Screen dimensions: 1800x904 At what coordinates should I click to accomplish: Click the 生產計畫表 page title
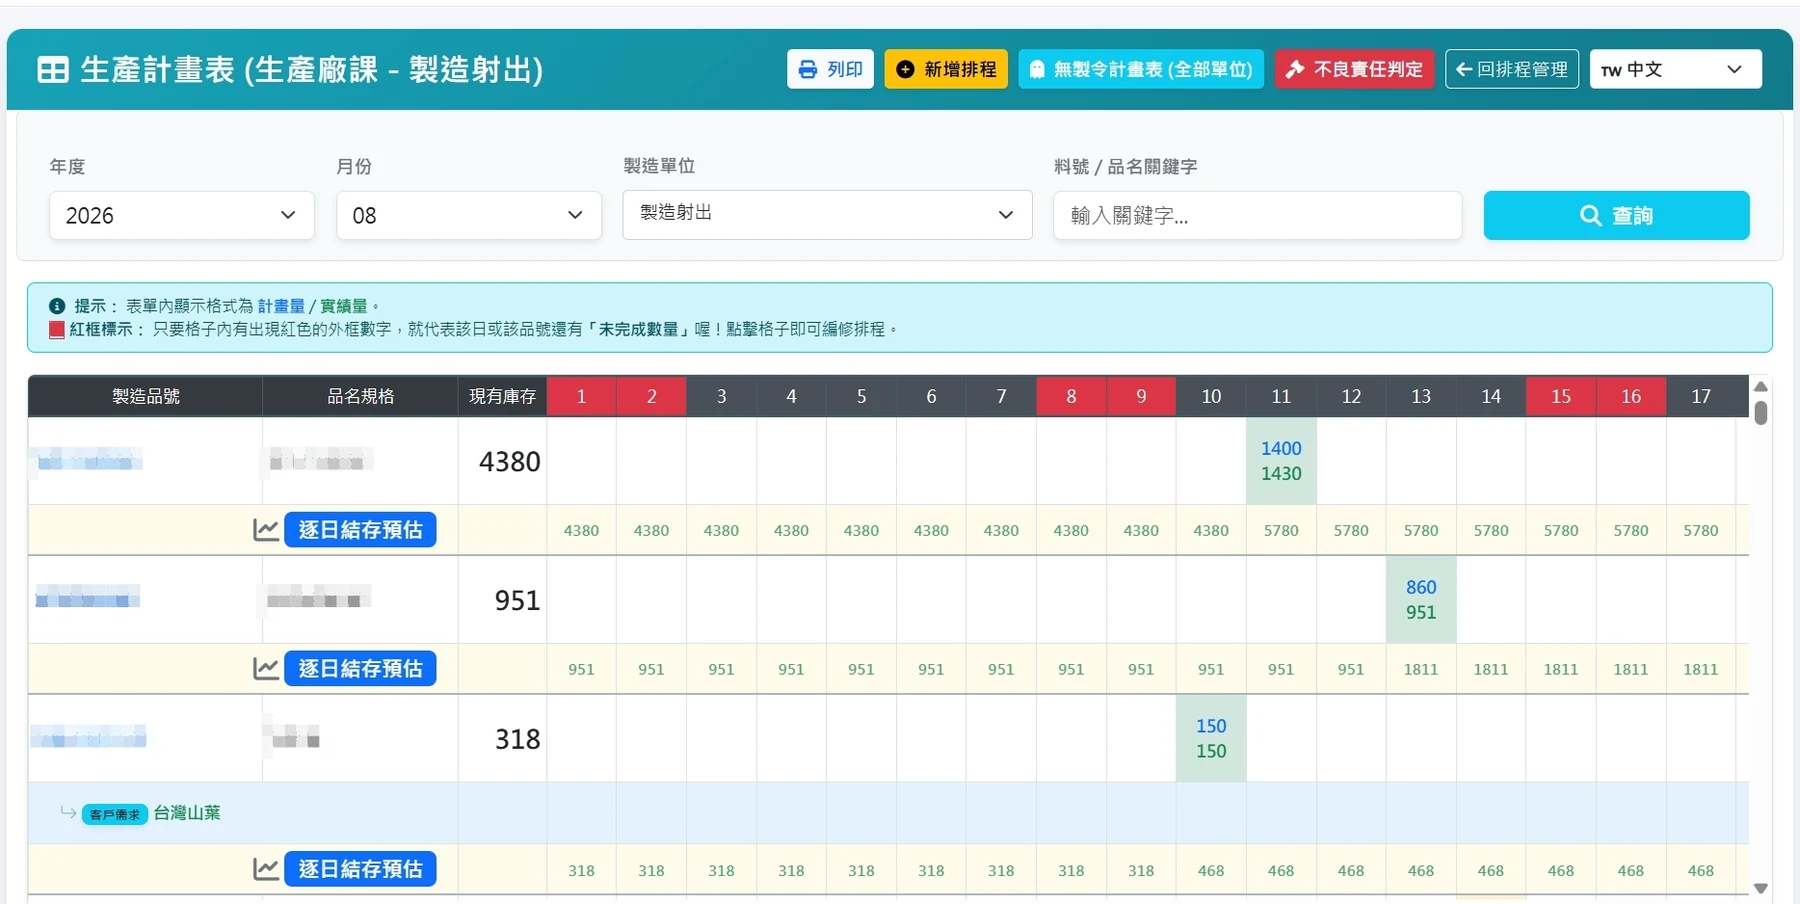[x=311, y=69]
